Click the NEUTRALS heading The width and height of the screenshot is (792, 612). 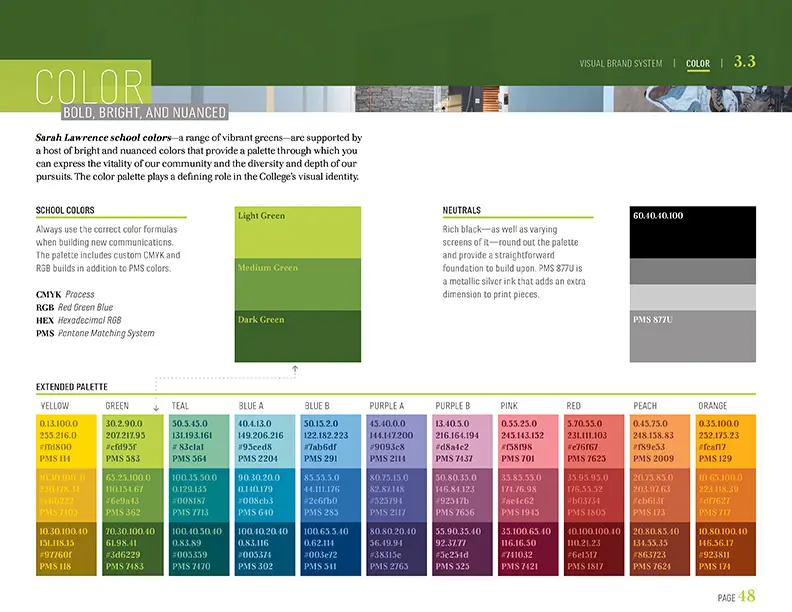point(462,210)
